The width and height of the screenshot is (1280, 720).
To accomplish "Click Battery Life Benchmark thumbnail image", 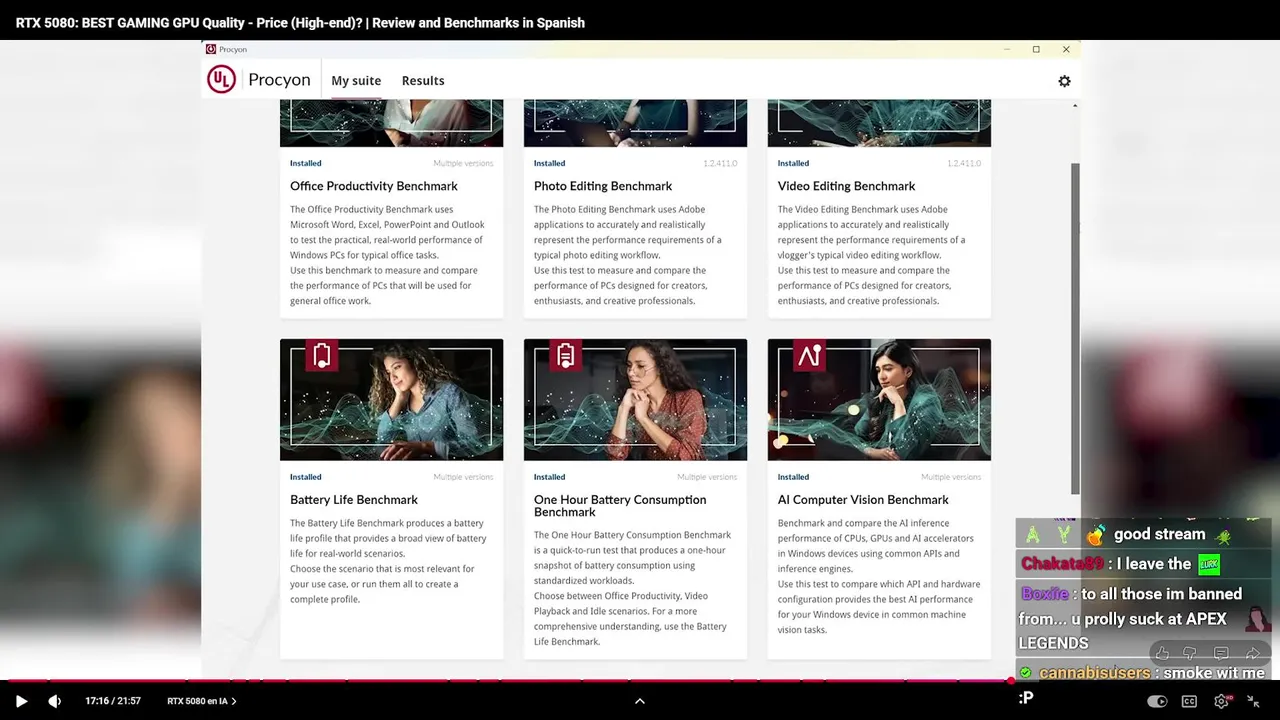I will [391, 400].
